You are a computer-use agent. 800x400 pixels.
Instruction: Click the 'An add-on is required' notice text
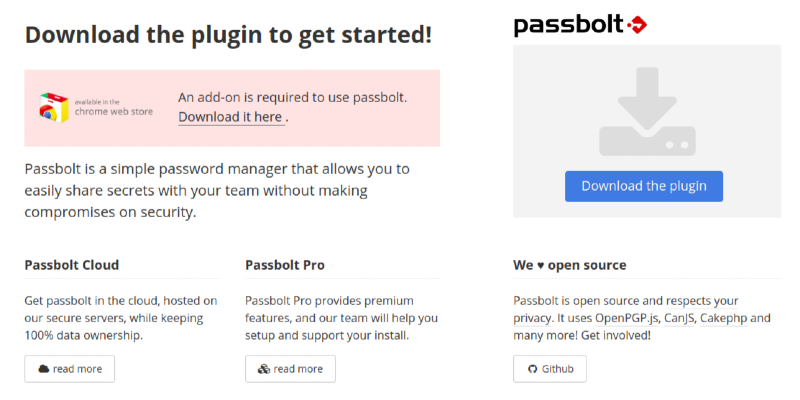click(x=293, y=98)
